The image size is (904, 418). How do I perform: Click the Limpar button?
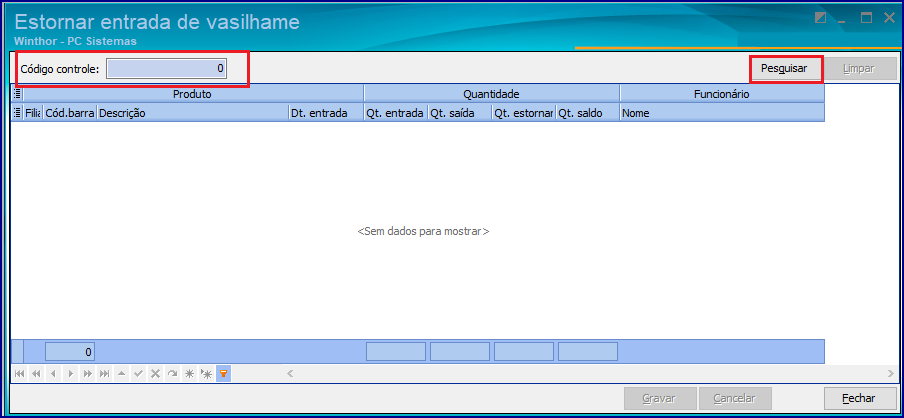point(859,69)
